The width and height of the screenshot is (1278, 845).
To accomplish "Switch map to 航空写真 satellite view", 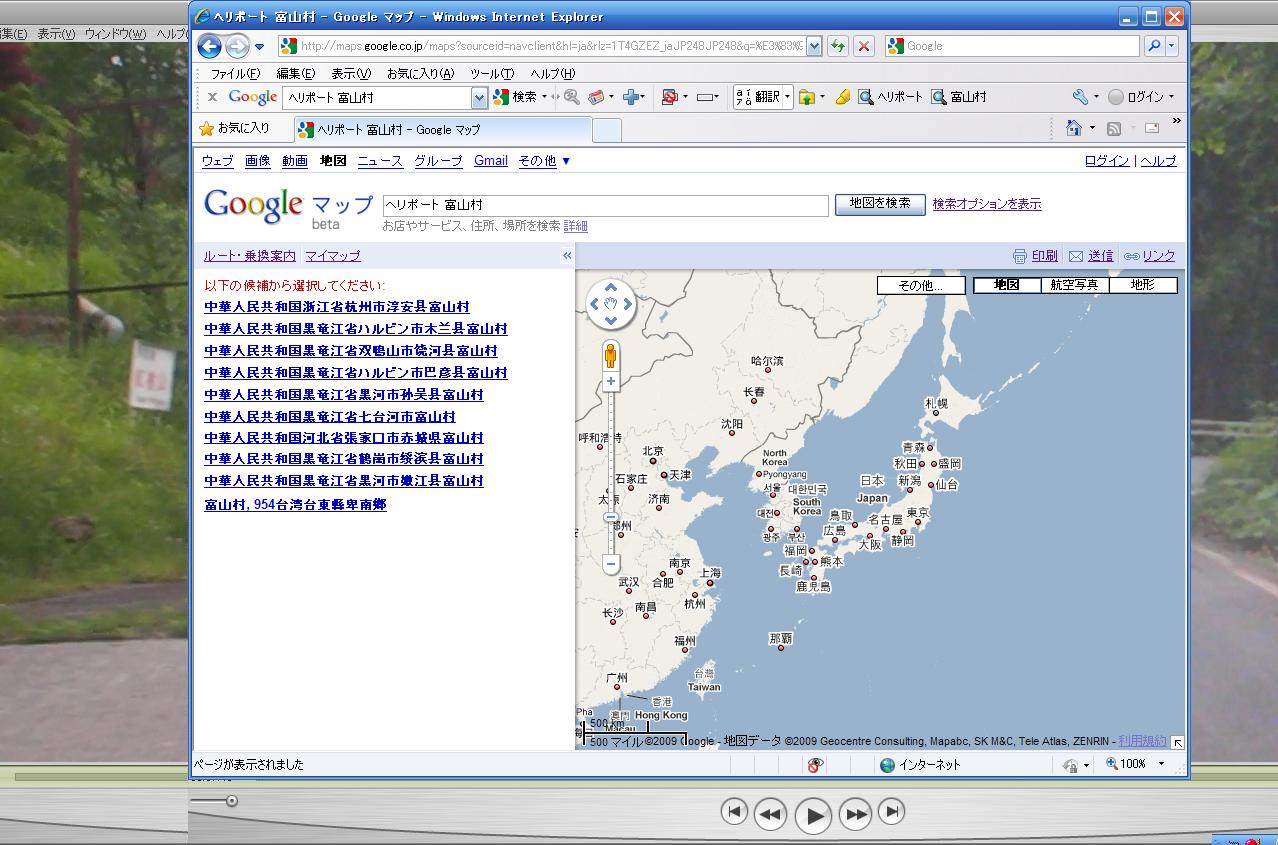I will 1074,285.
